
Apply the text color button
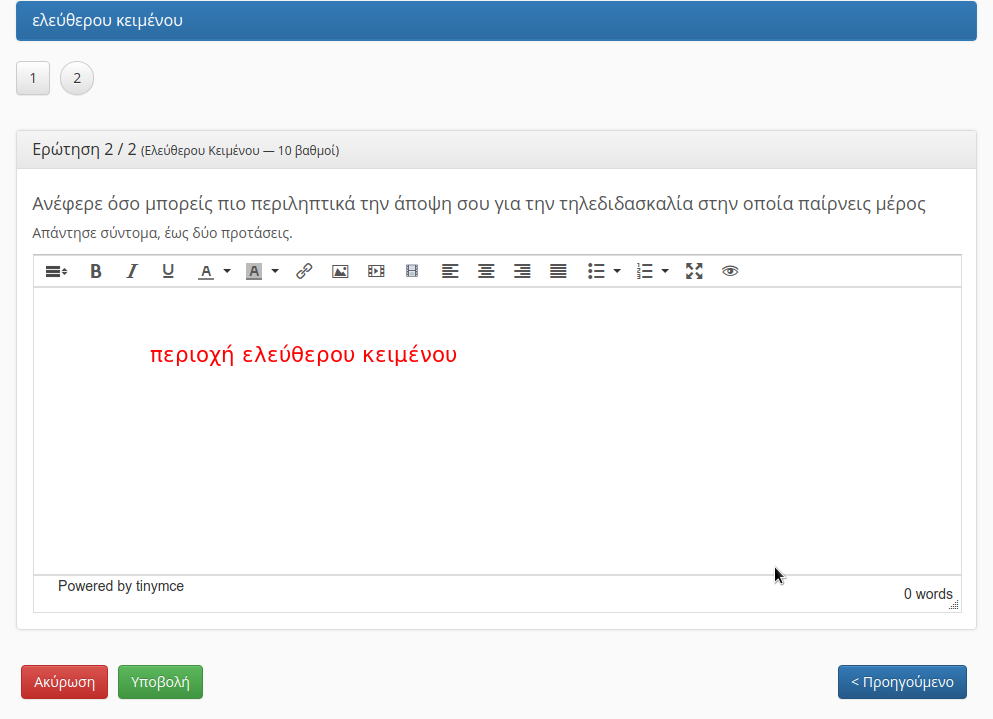[x=206, y=271]
